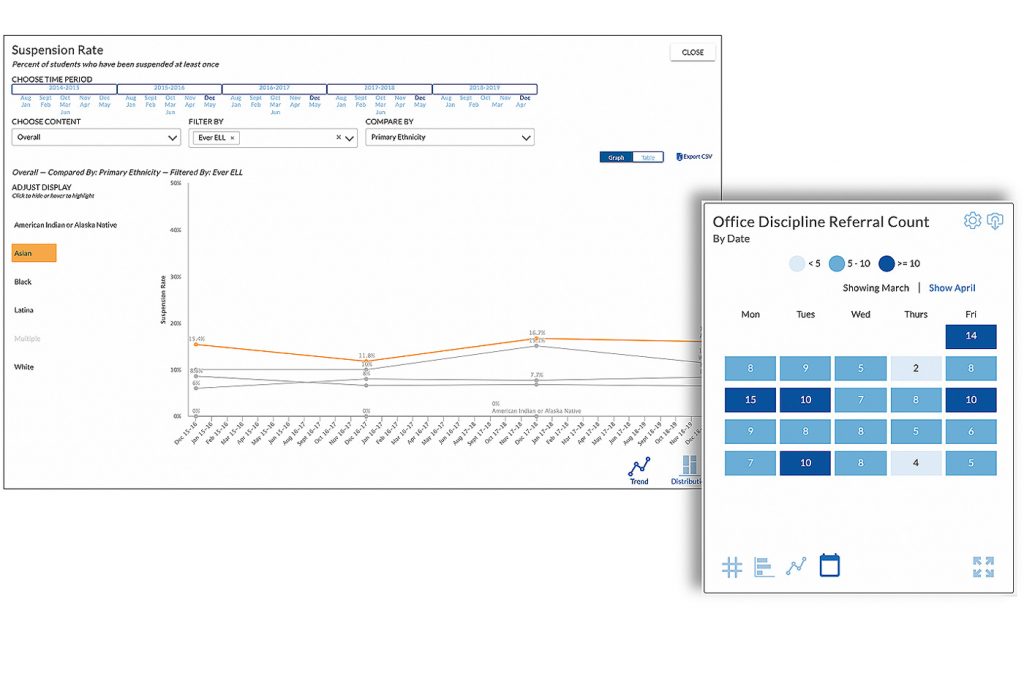Open the line graph view icon
Image resolution: width=1024 pixels, height=673 pixels.
(796, 566)
